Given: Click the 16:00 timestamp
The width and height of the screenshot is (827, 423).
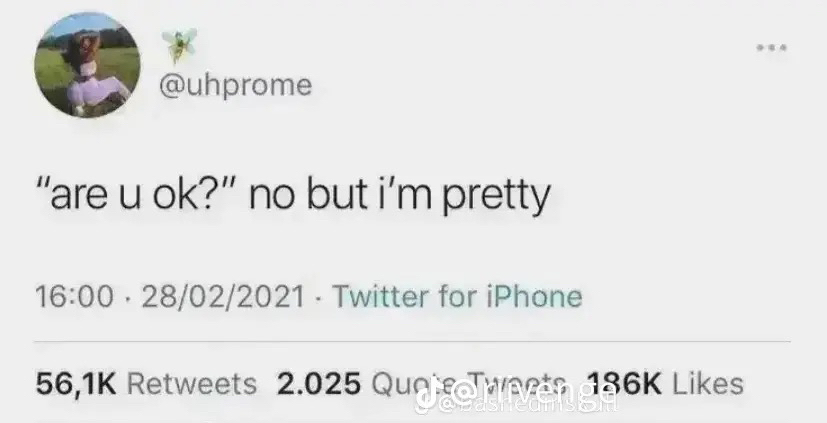Looking at the screenshot, I should 74,296.
